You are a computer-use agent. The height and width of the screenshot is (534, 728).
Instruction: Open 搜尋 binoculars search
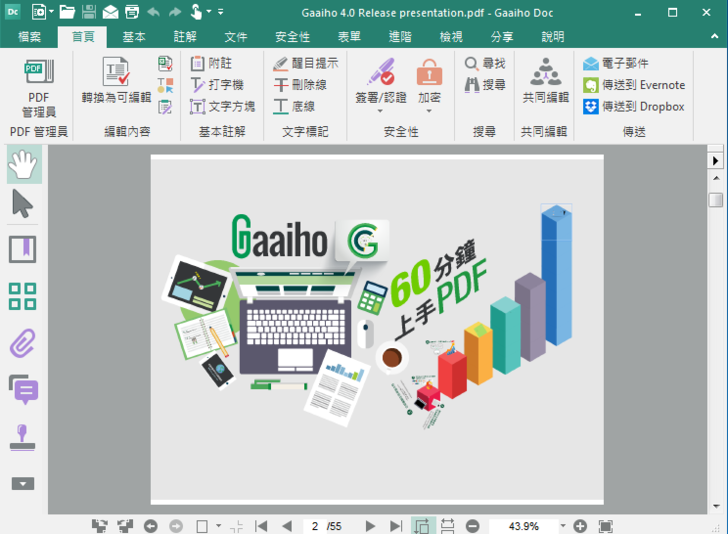tap(485, 85)
